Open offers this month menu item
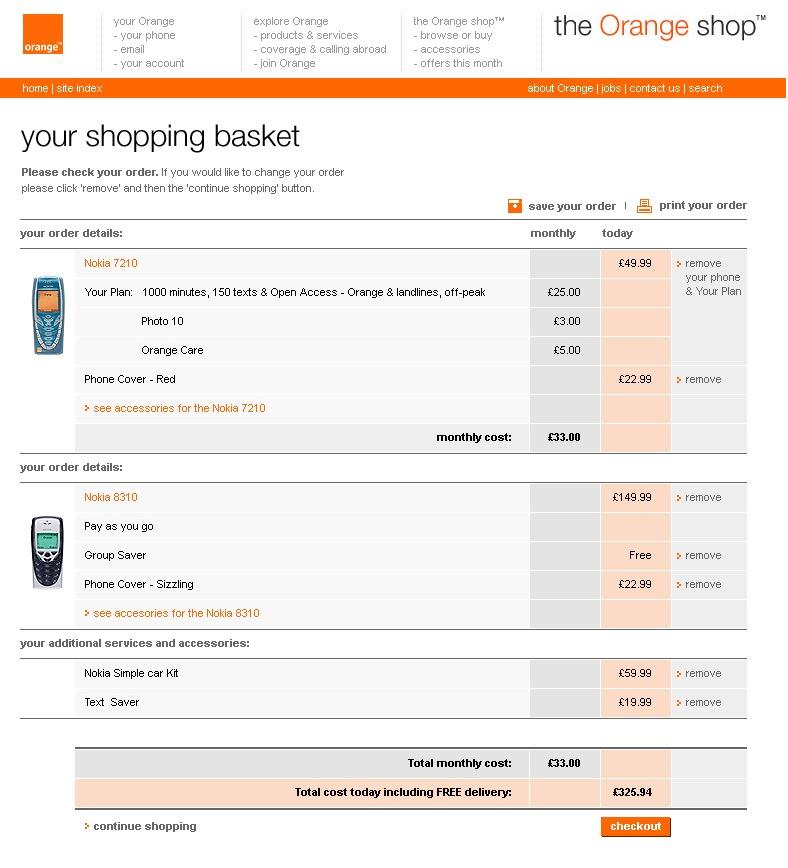This screenshot has height=868, width=788. [461, 64]
